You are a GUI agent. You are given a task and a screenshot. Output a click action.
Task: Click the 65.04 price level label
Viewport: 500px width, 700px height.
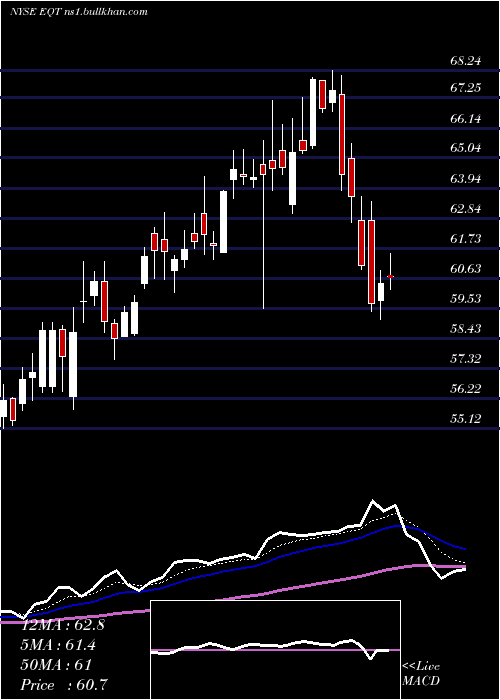click(466, 148)
